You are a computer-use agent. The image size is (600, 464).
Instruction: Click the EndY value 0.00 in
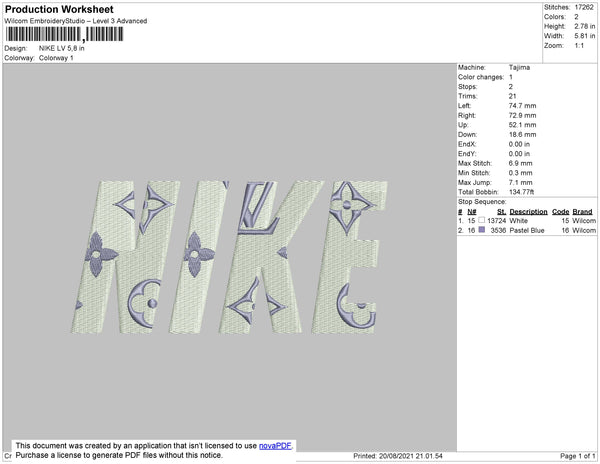pos(519,154)
